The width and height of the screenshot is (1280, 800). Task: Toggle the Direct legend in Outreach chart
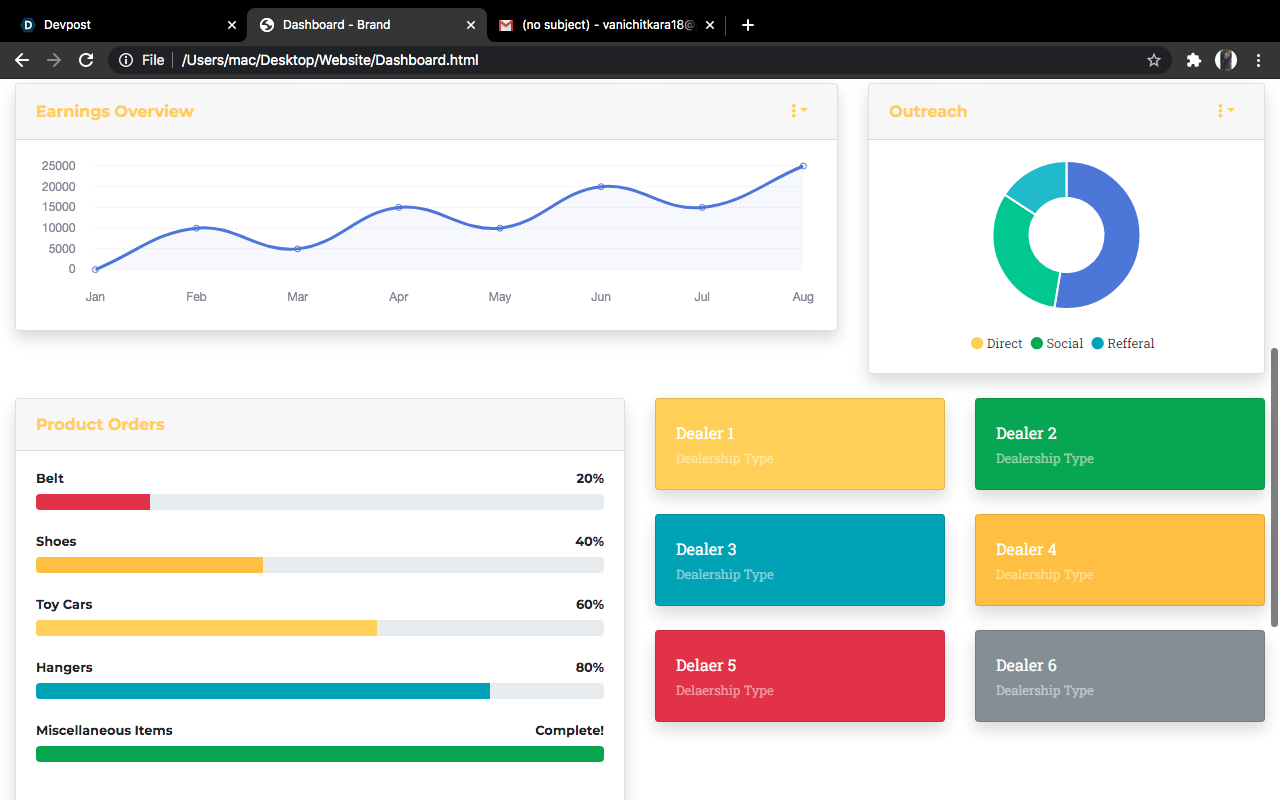(x=995, y=343)
